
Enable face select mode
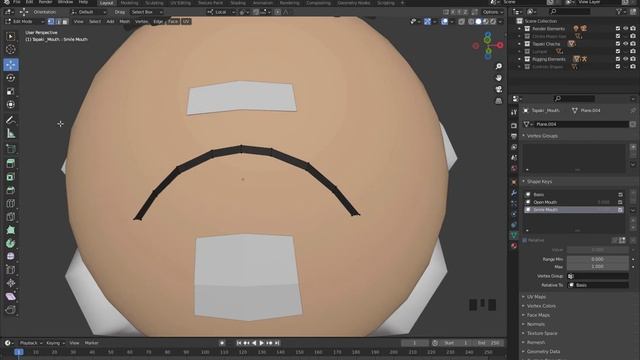pos(65,21)
